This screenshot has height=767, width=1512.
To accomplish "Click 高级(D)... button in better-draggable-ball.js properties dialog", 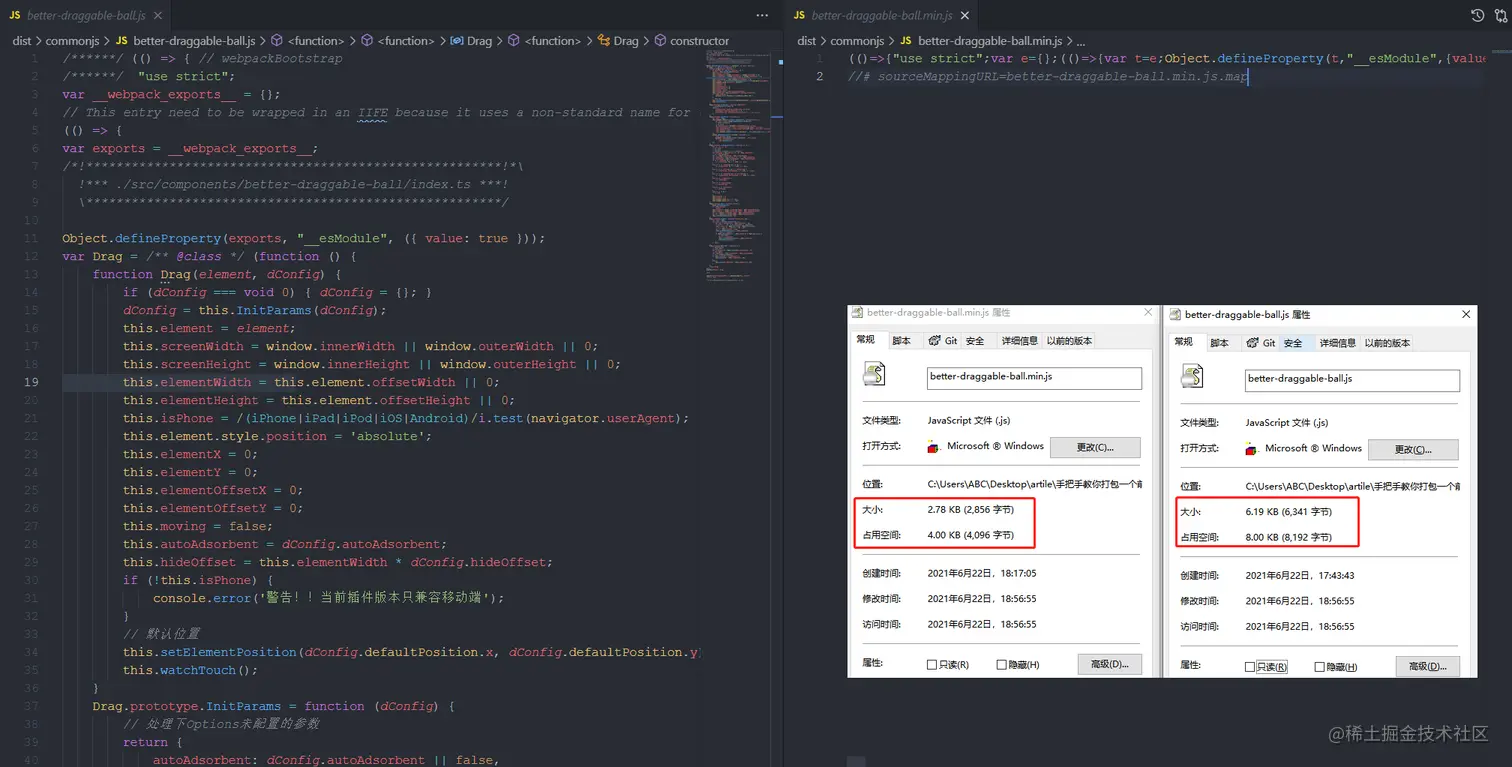I will coord(1427,666).
